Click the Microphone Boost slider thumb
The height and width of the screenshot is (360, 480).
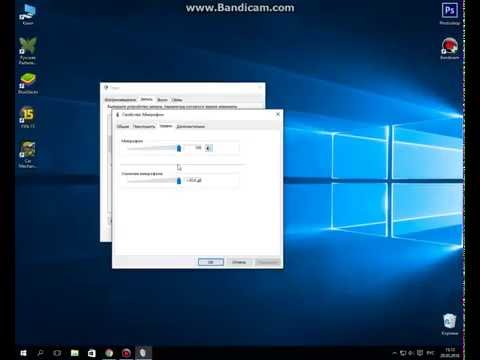[179, 181]
